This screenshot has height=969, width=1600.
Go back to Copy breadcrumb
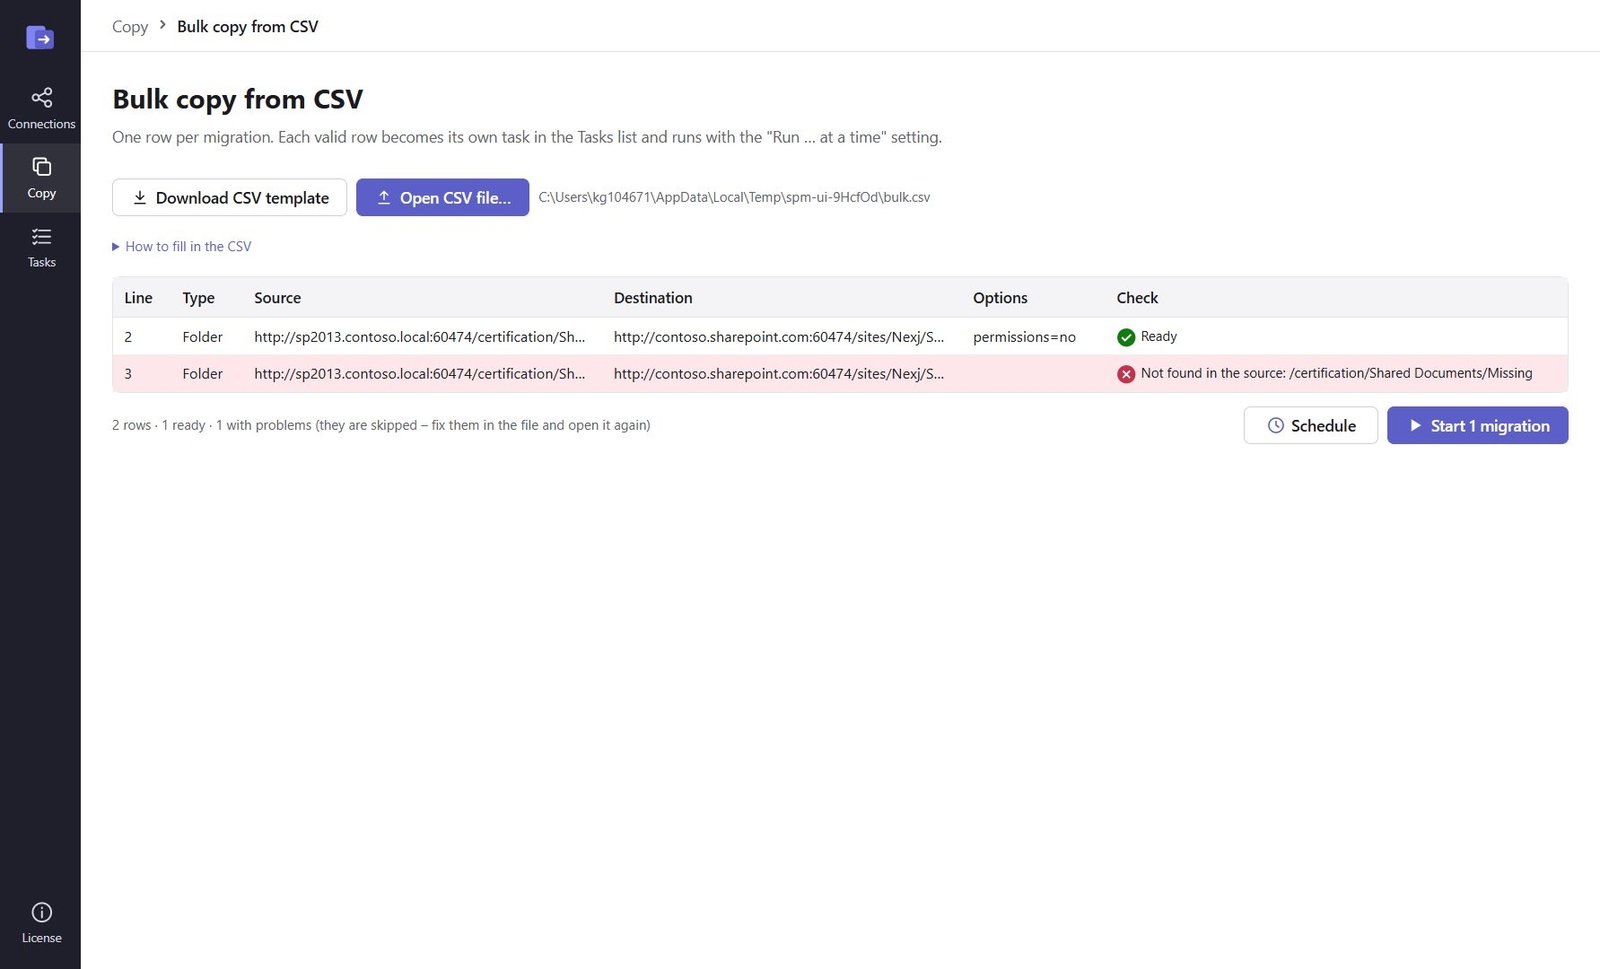tap(130, 26)
